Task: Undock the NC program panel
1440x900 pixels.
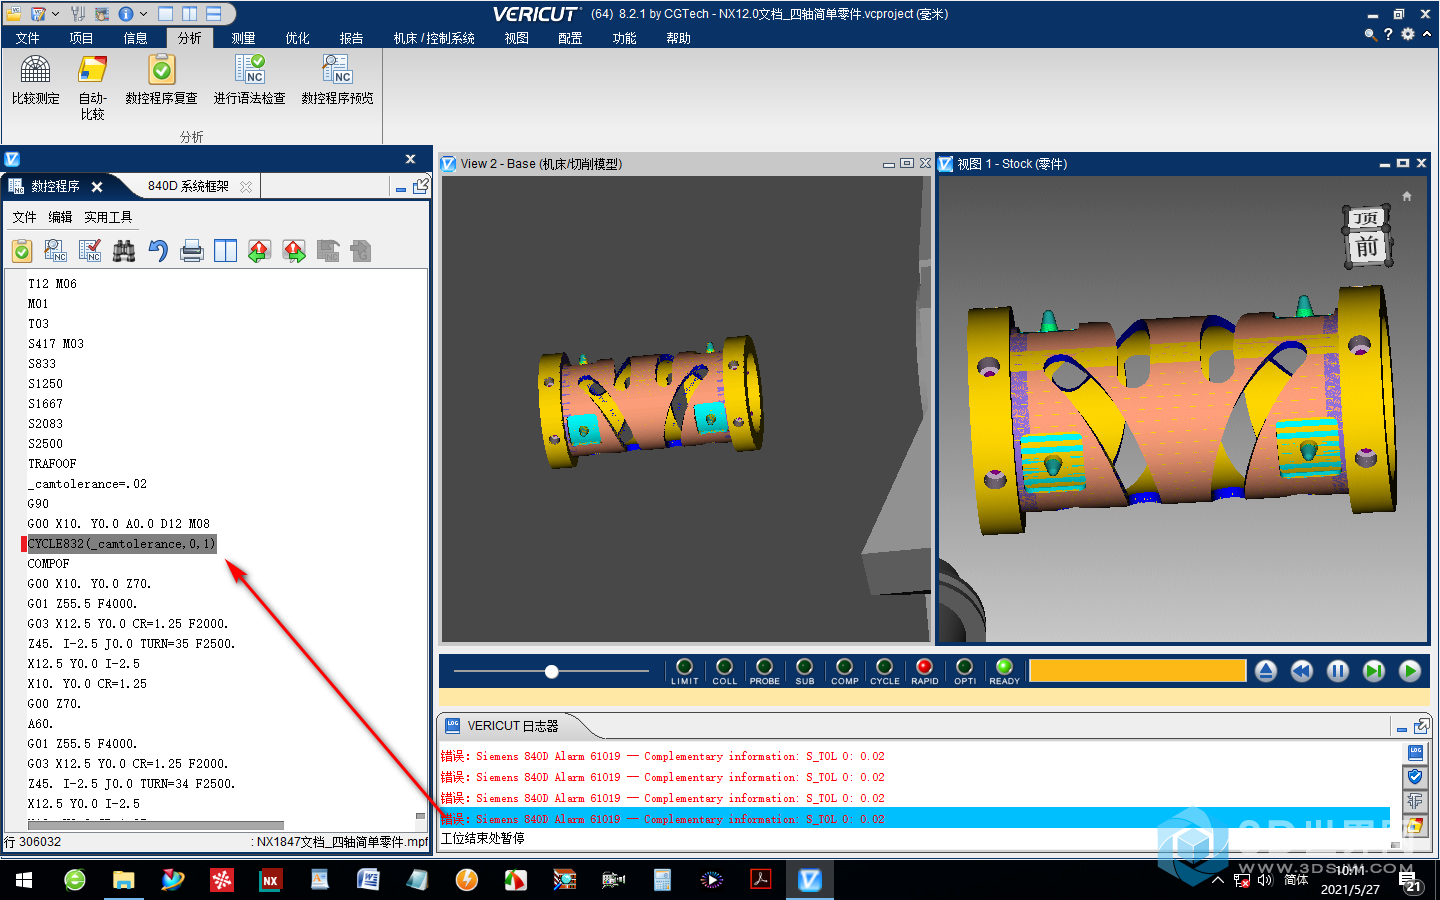Action: pos(421,186)
